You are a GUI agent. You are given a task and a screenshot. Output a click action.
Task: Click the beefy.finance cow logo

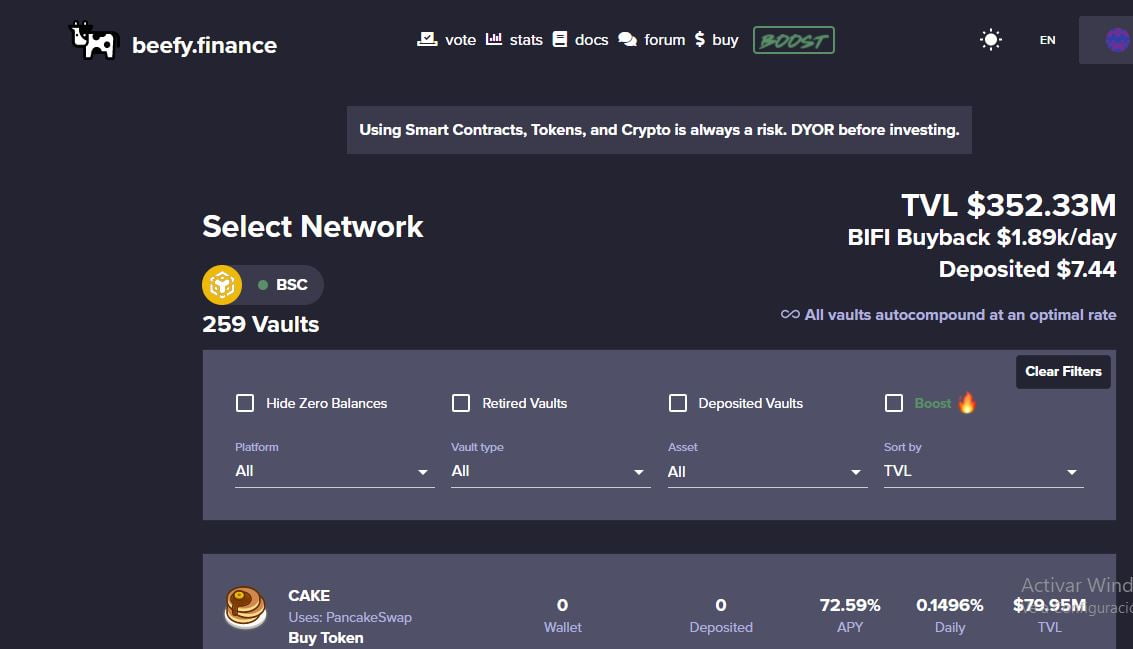pyautogui.click(x=94, y=41)
